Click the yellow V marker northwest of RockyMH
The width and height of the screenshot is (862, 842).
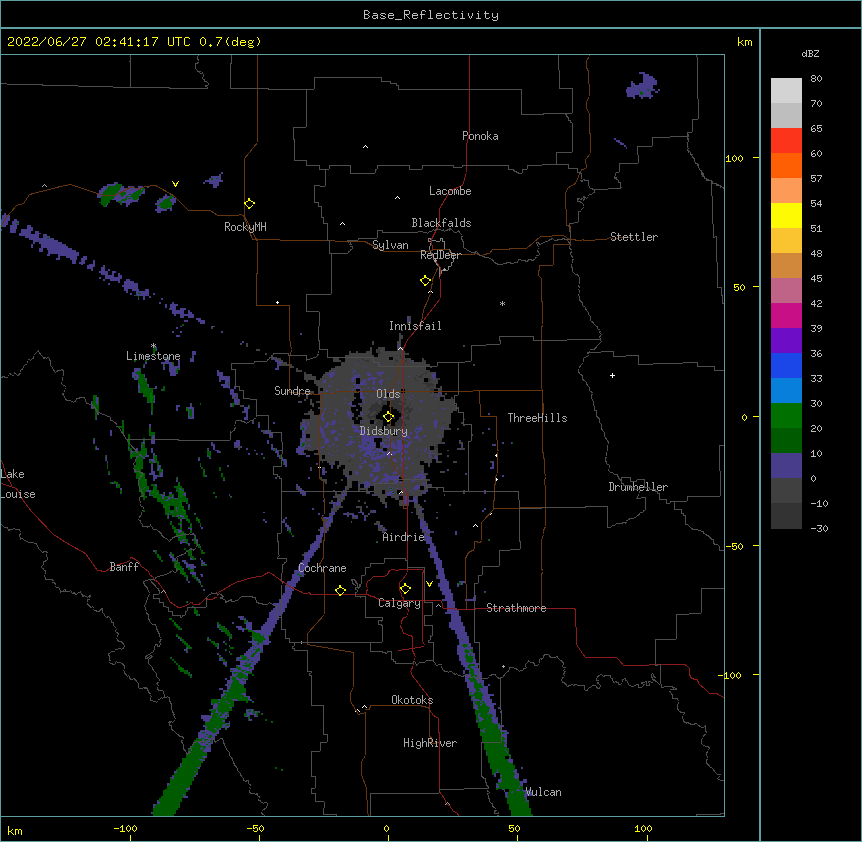tap(175, 184)
